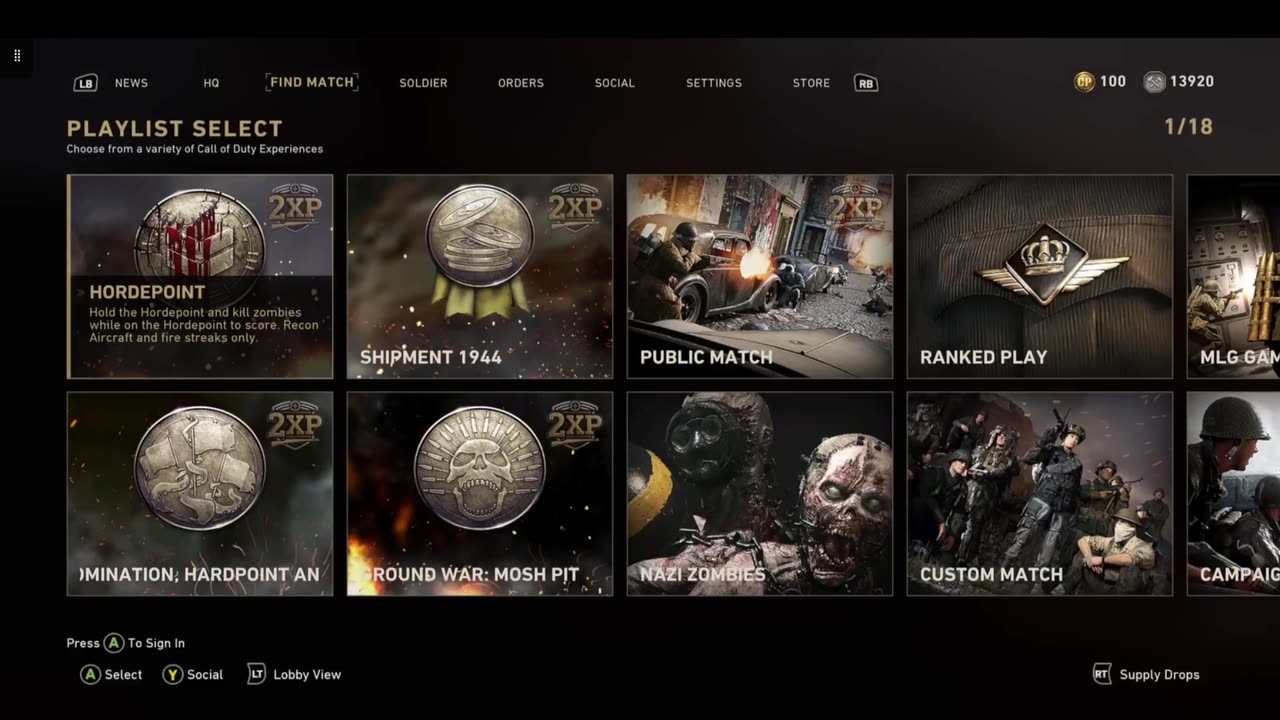Click the crown winged emblem on Ranked Play
This screenshot has height=720, width=1280.
click(1053, 265)
